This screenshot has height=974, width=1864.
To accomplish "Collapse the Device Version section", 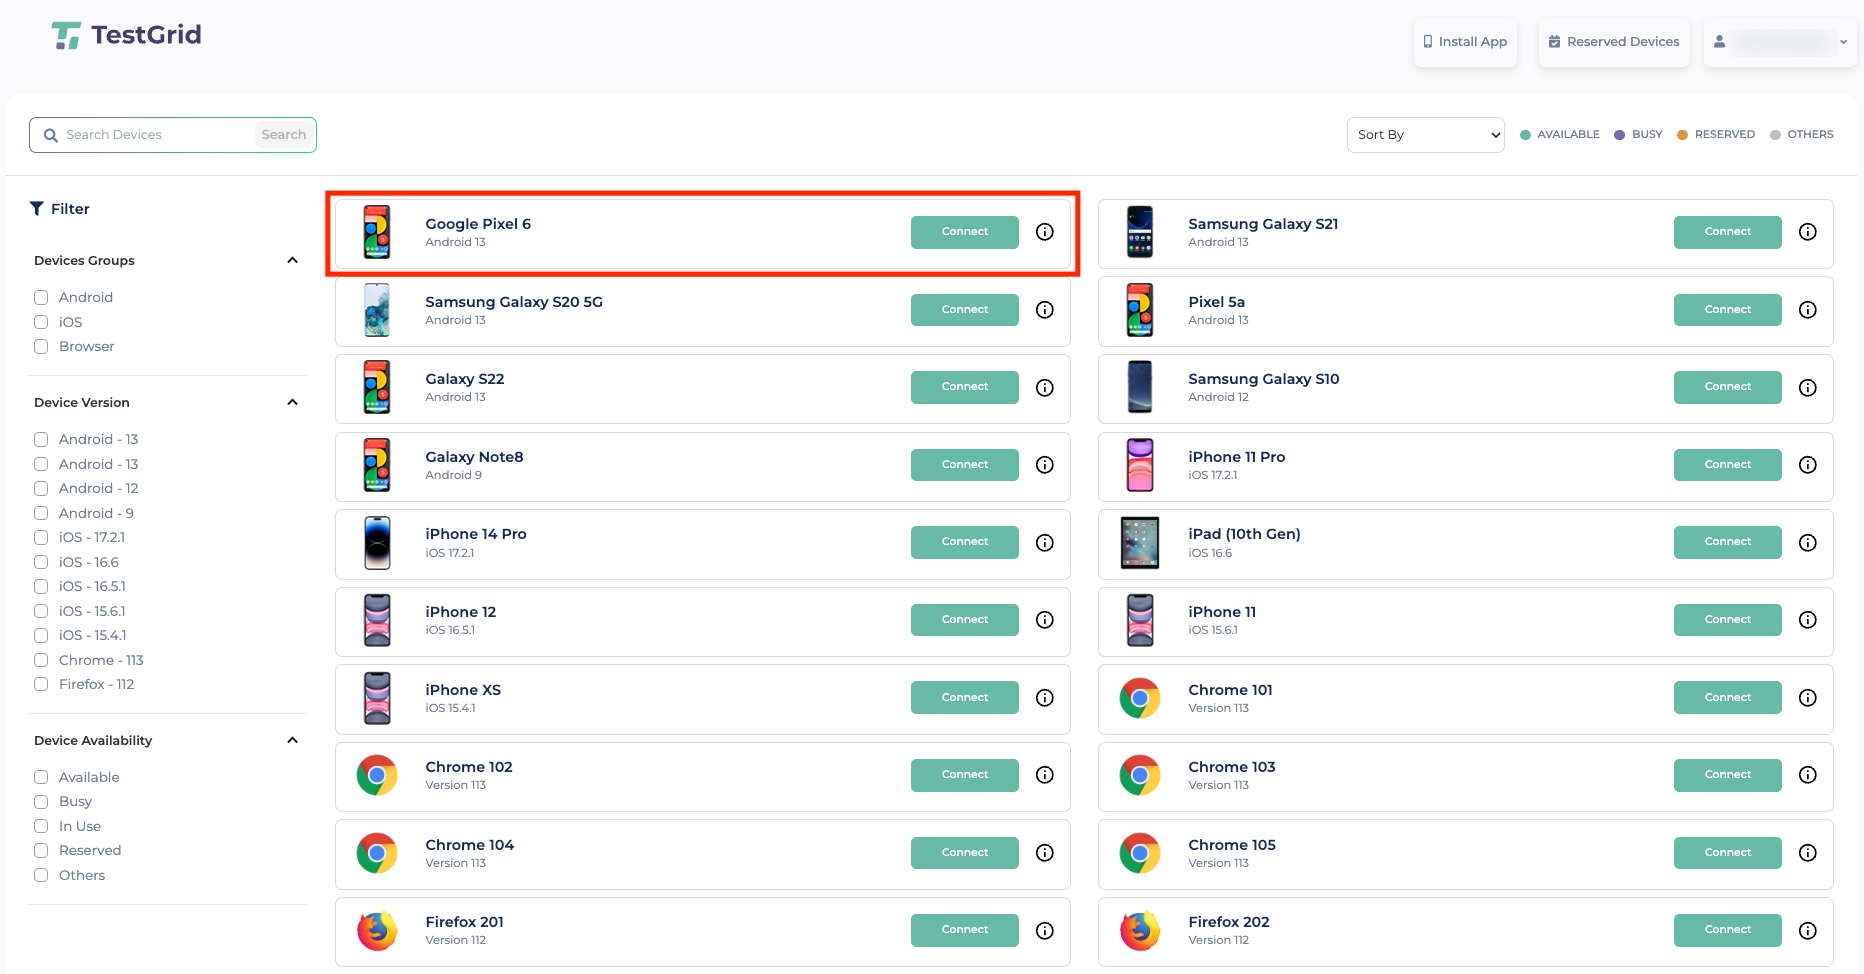I will 292,402.
